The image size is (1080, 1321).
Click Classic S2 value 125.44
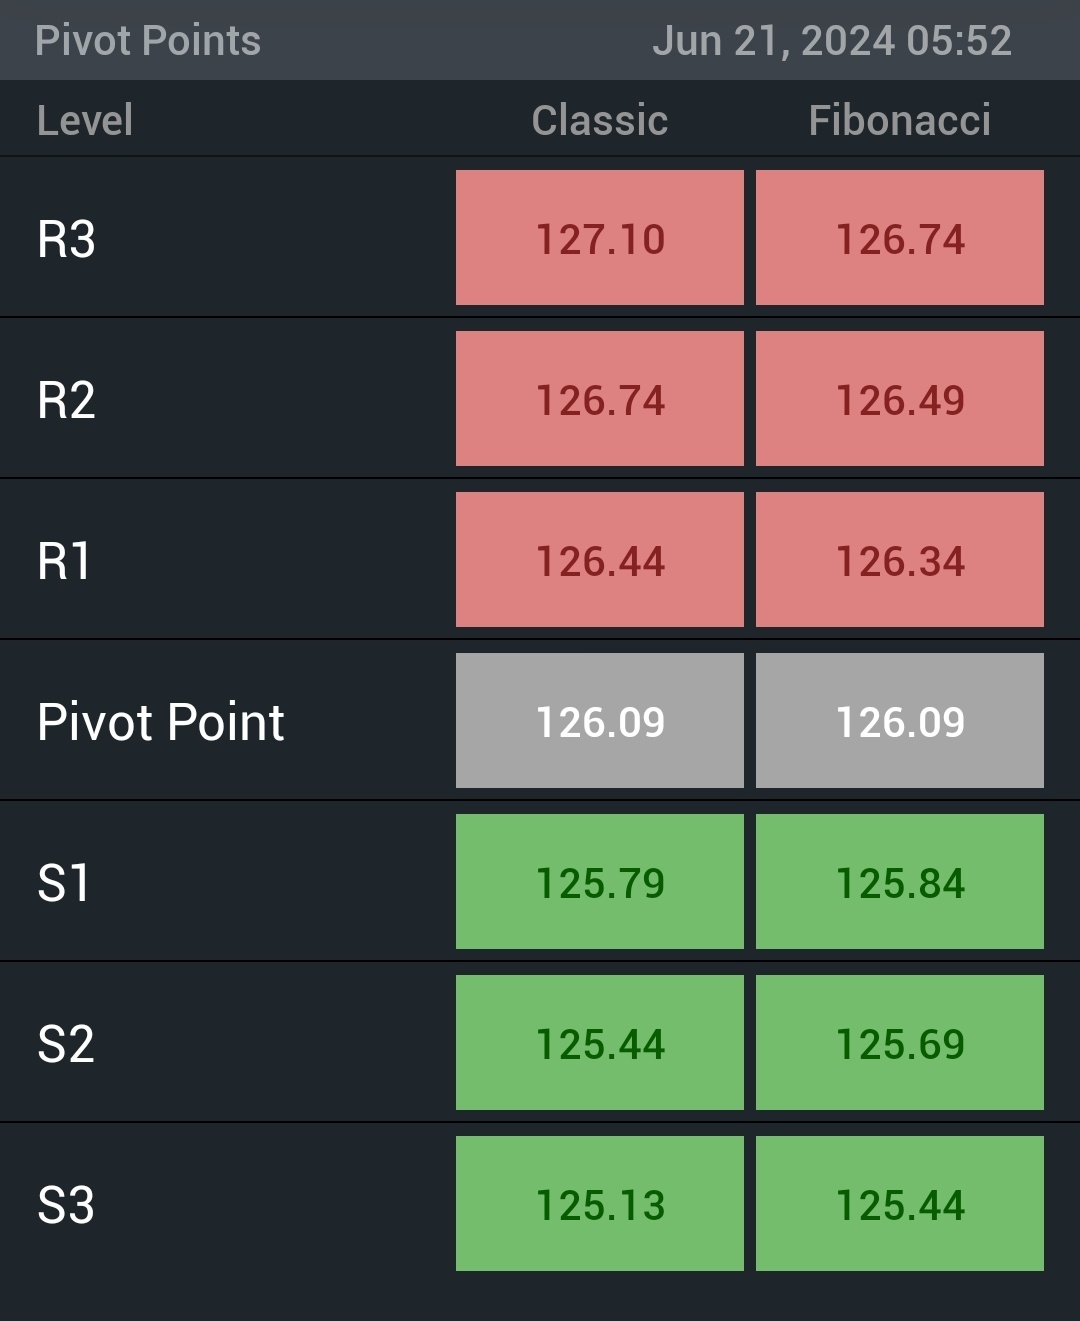(600, 1043)
